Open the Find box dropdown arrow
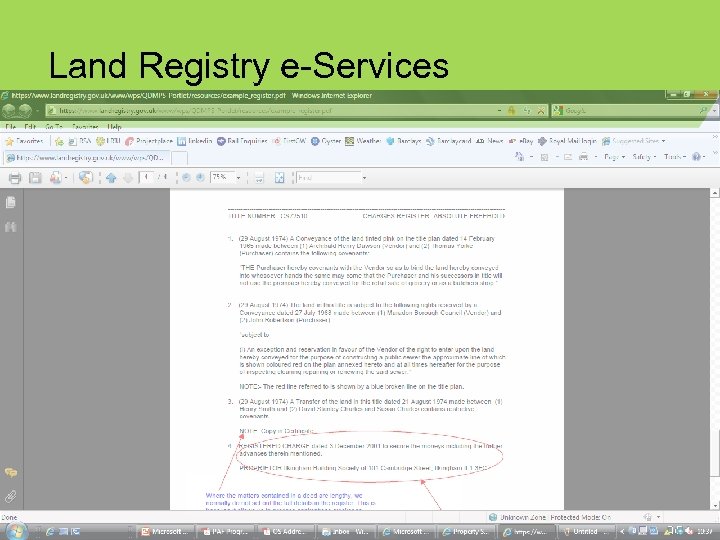The height and width of the screenshot is (540, 720). coord(364,178)
